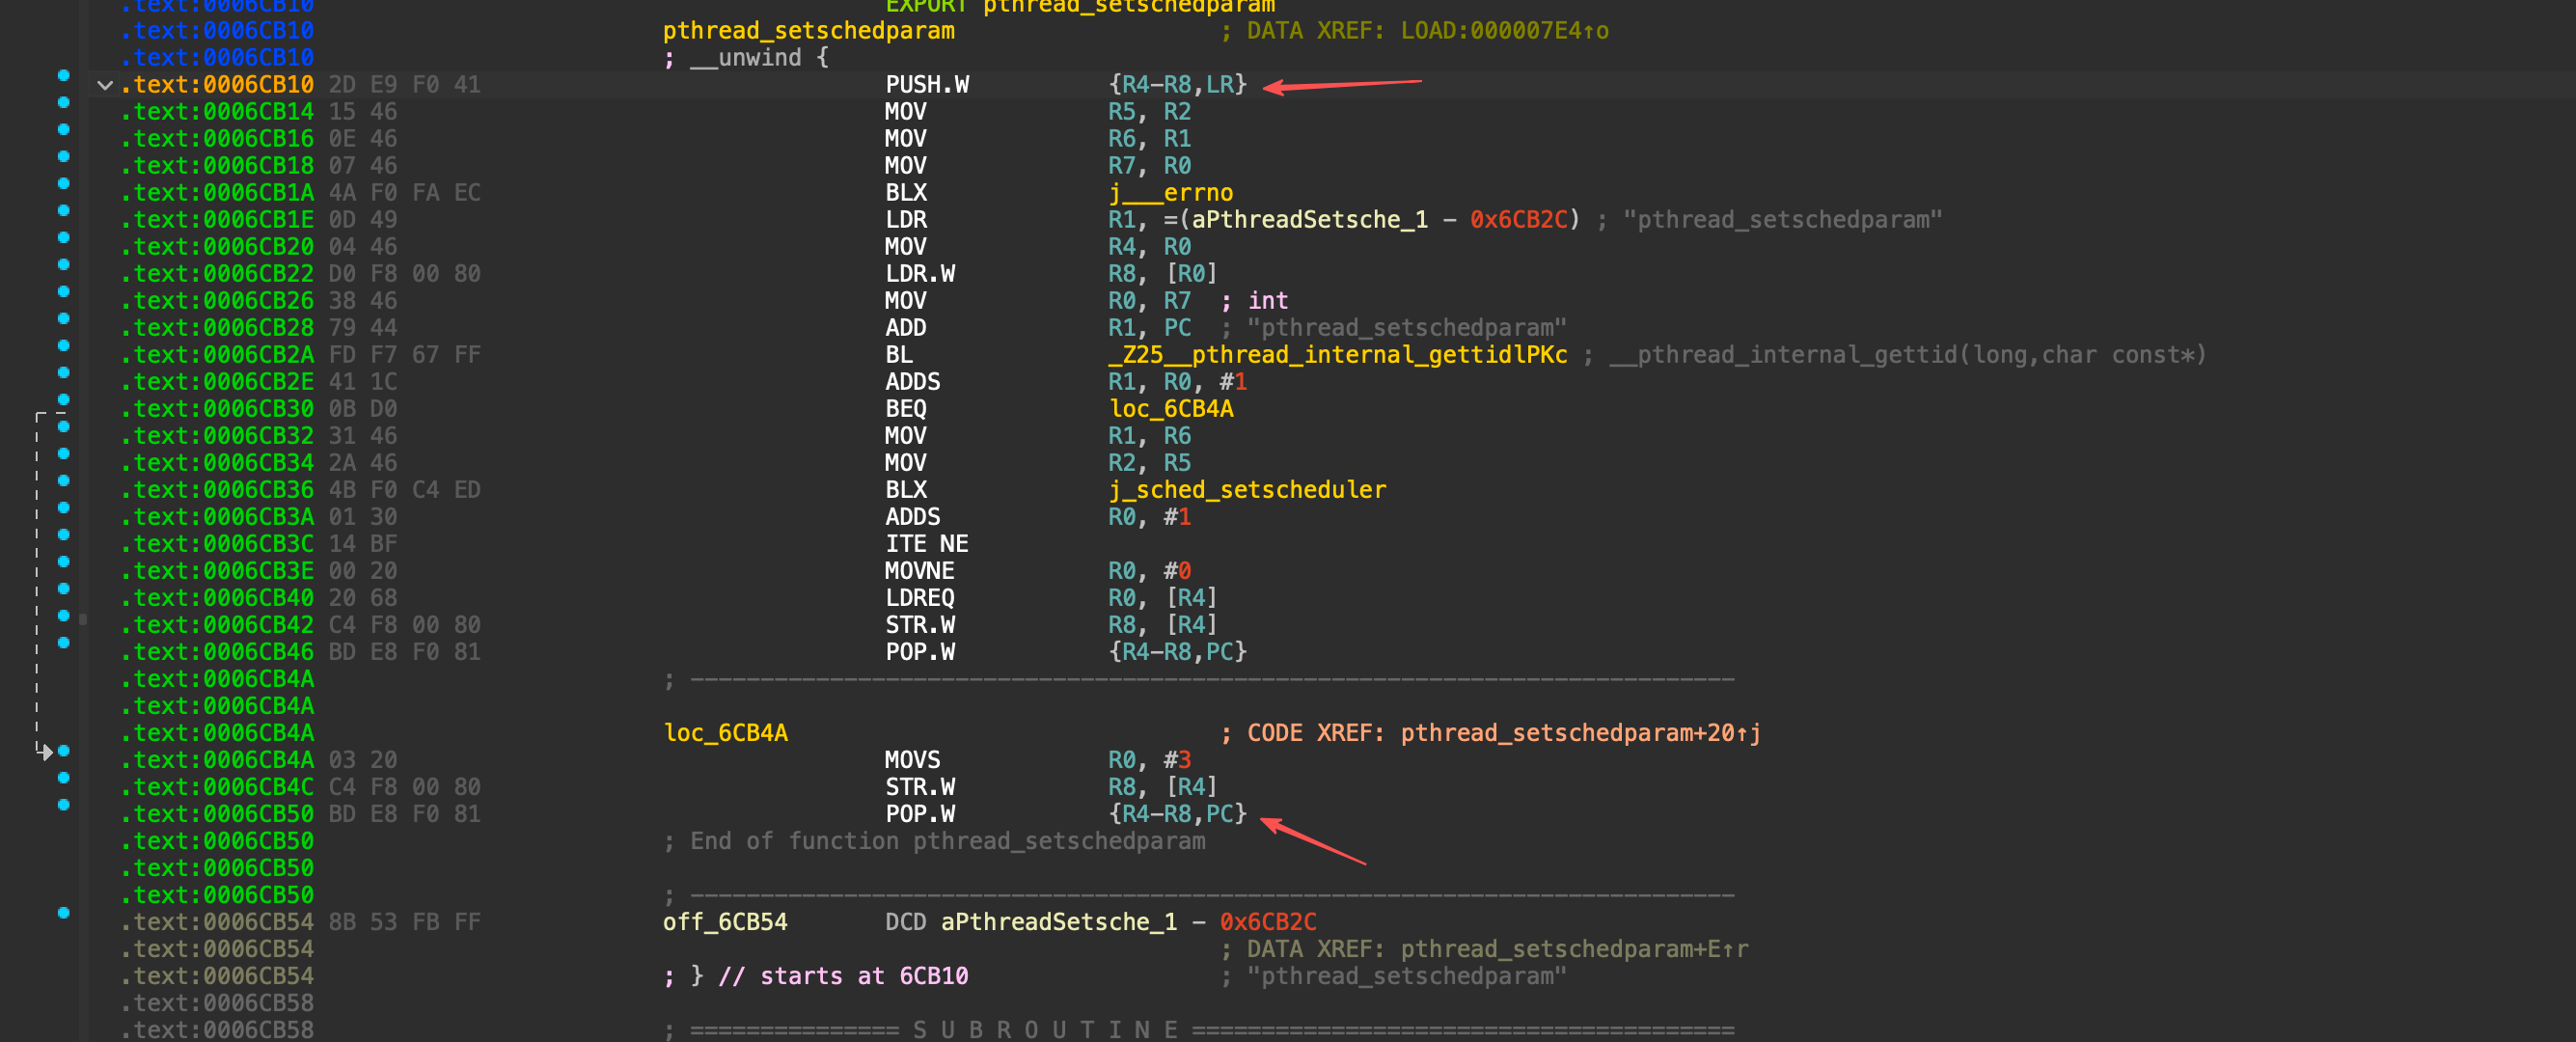
Task: Follow DATA XREF LOAD:000007E4↑o
Action: 1504,31
